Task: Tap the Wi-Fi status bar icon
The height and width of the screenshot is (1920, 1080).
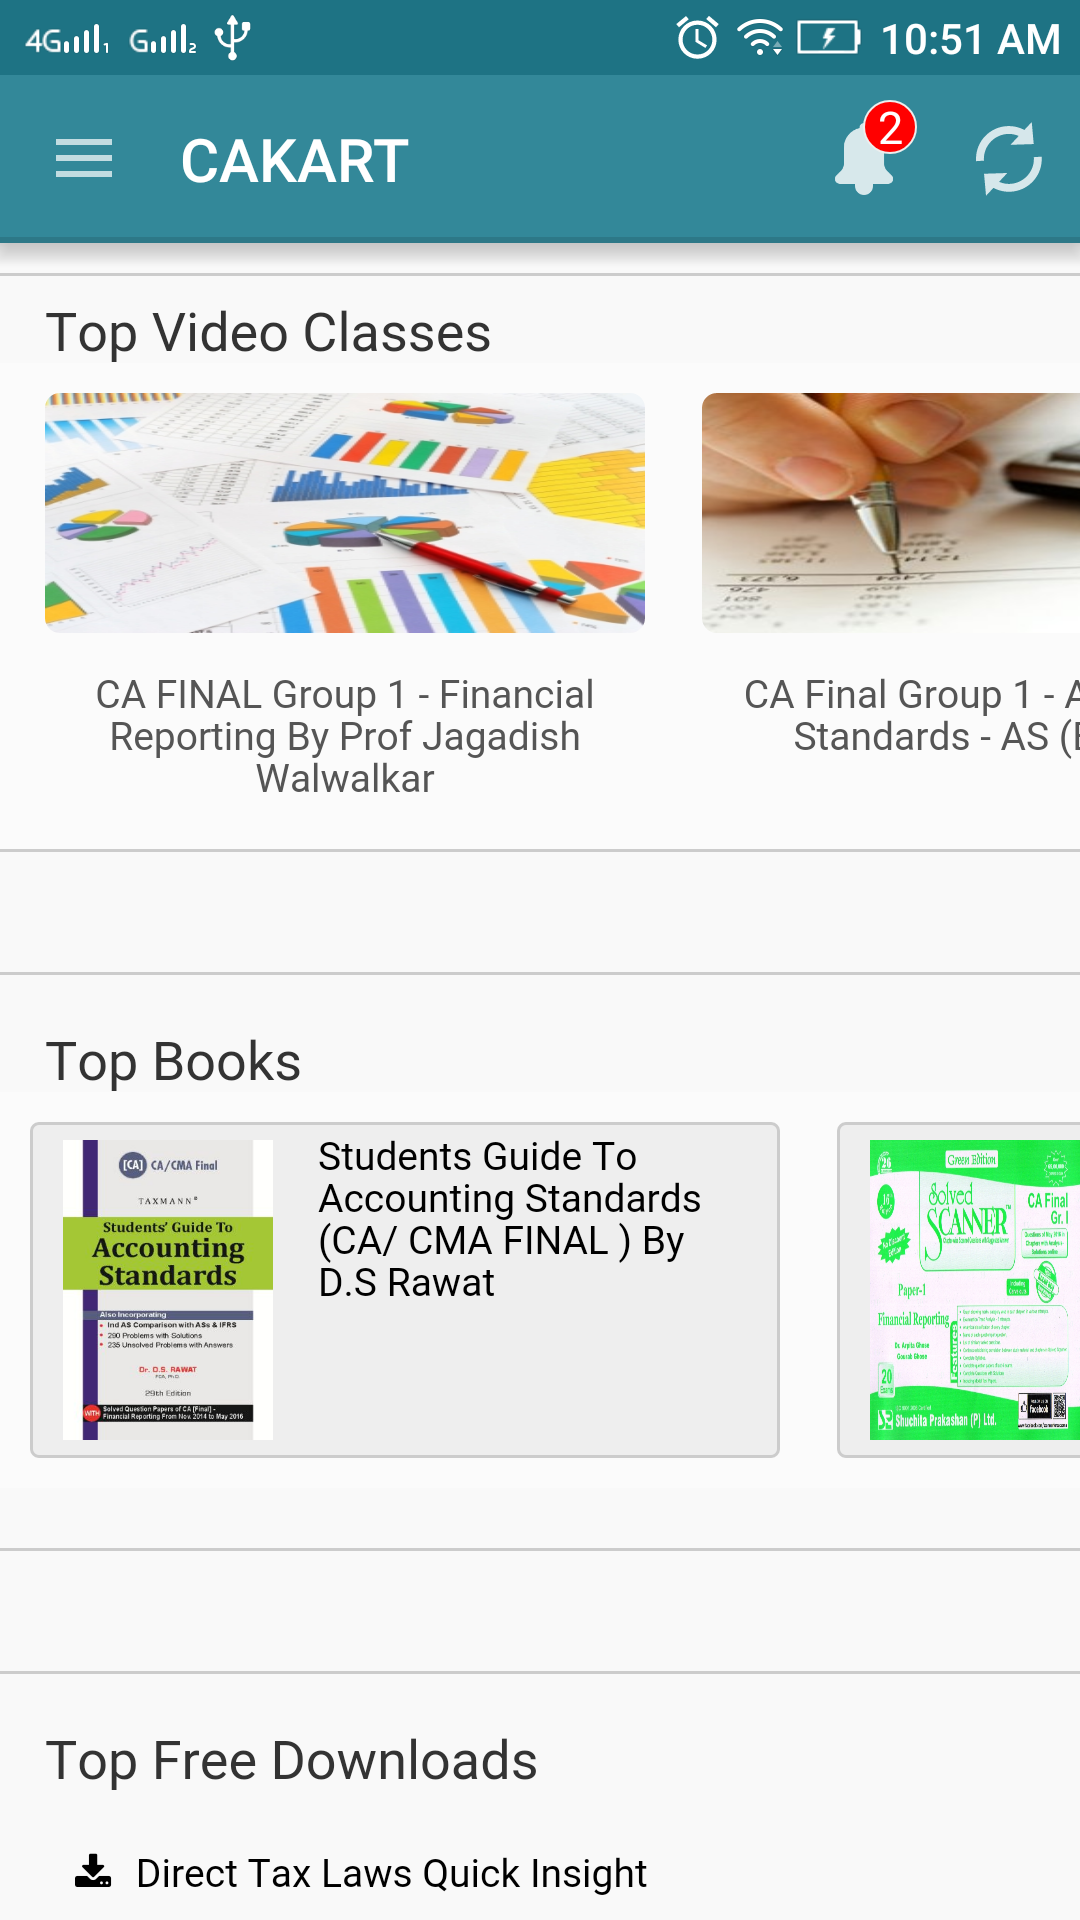Action: [759, 38]
